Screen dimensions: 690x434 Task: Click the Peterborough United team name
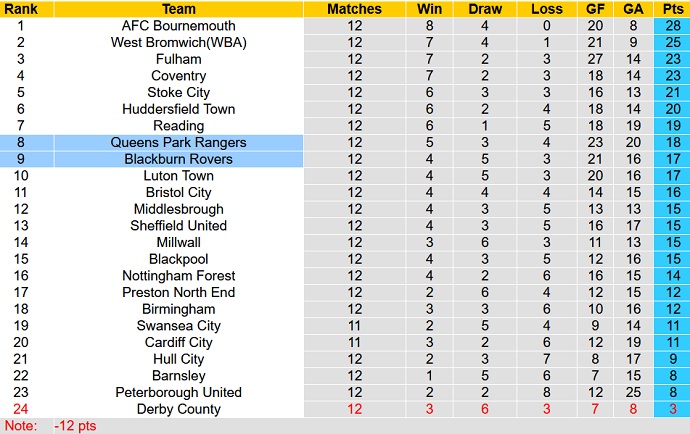pyautogui.click(x=179, y=392)
